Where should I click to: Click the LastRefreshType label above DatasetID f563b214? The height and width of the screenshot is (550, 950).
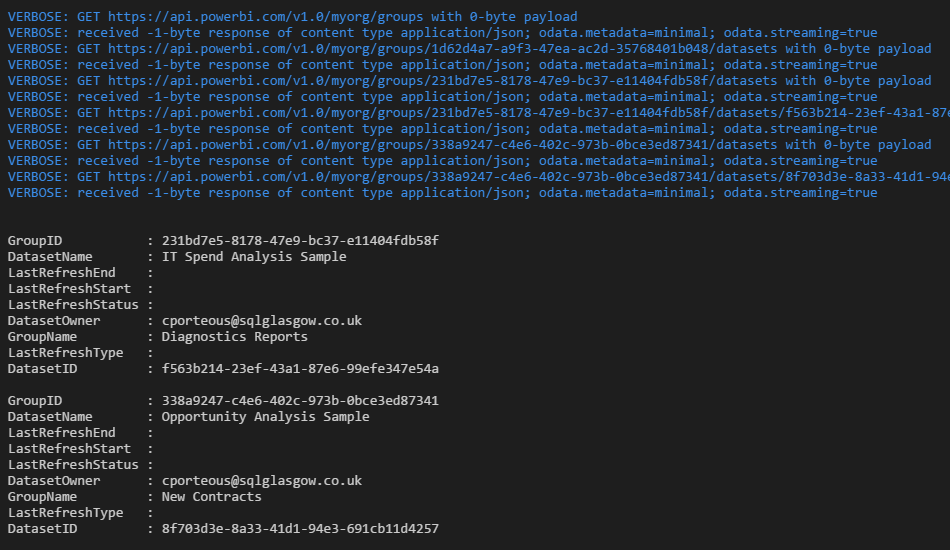point(66,353)
